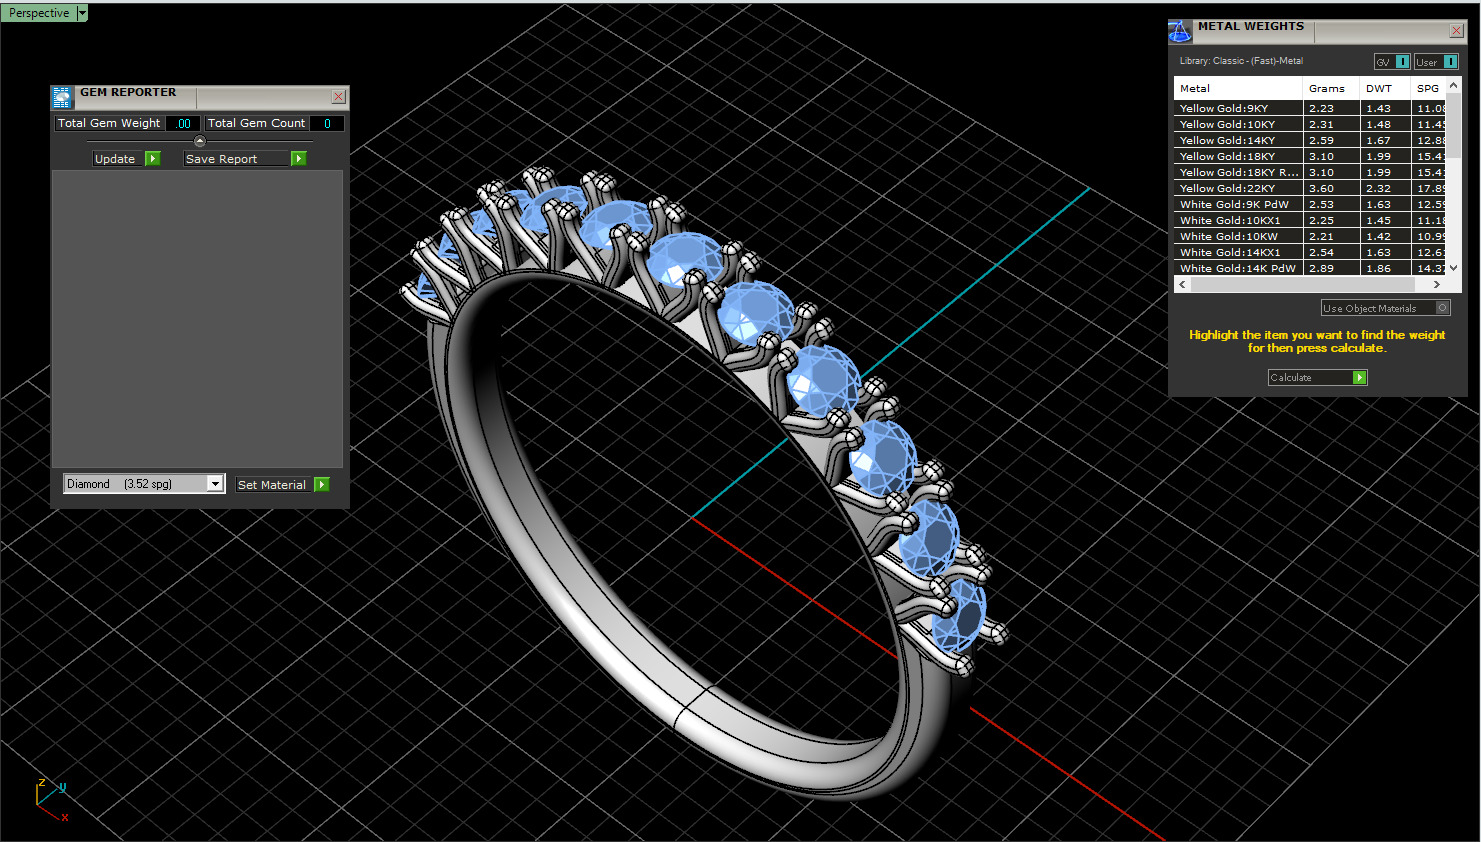The image size is (1481, 842).
Task: Select the White Gold:9K PdW row
Action: point(1309,204)
